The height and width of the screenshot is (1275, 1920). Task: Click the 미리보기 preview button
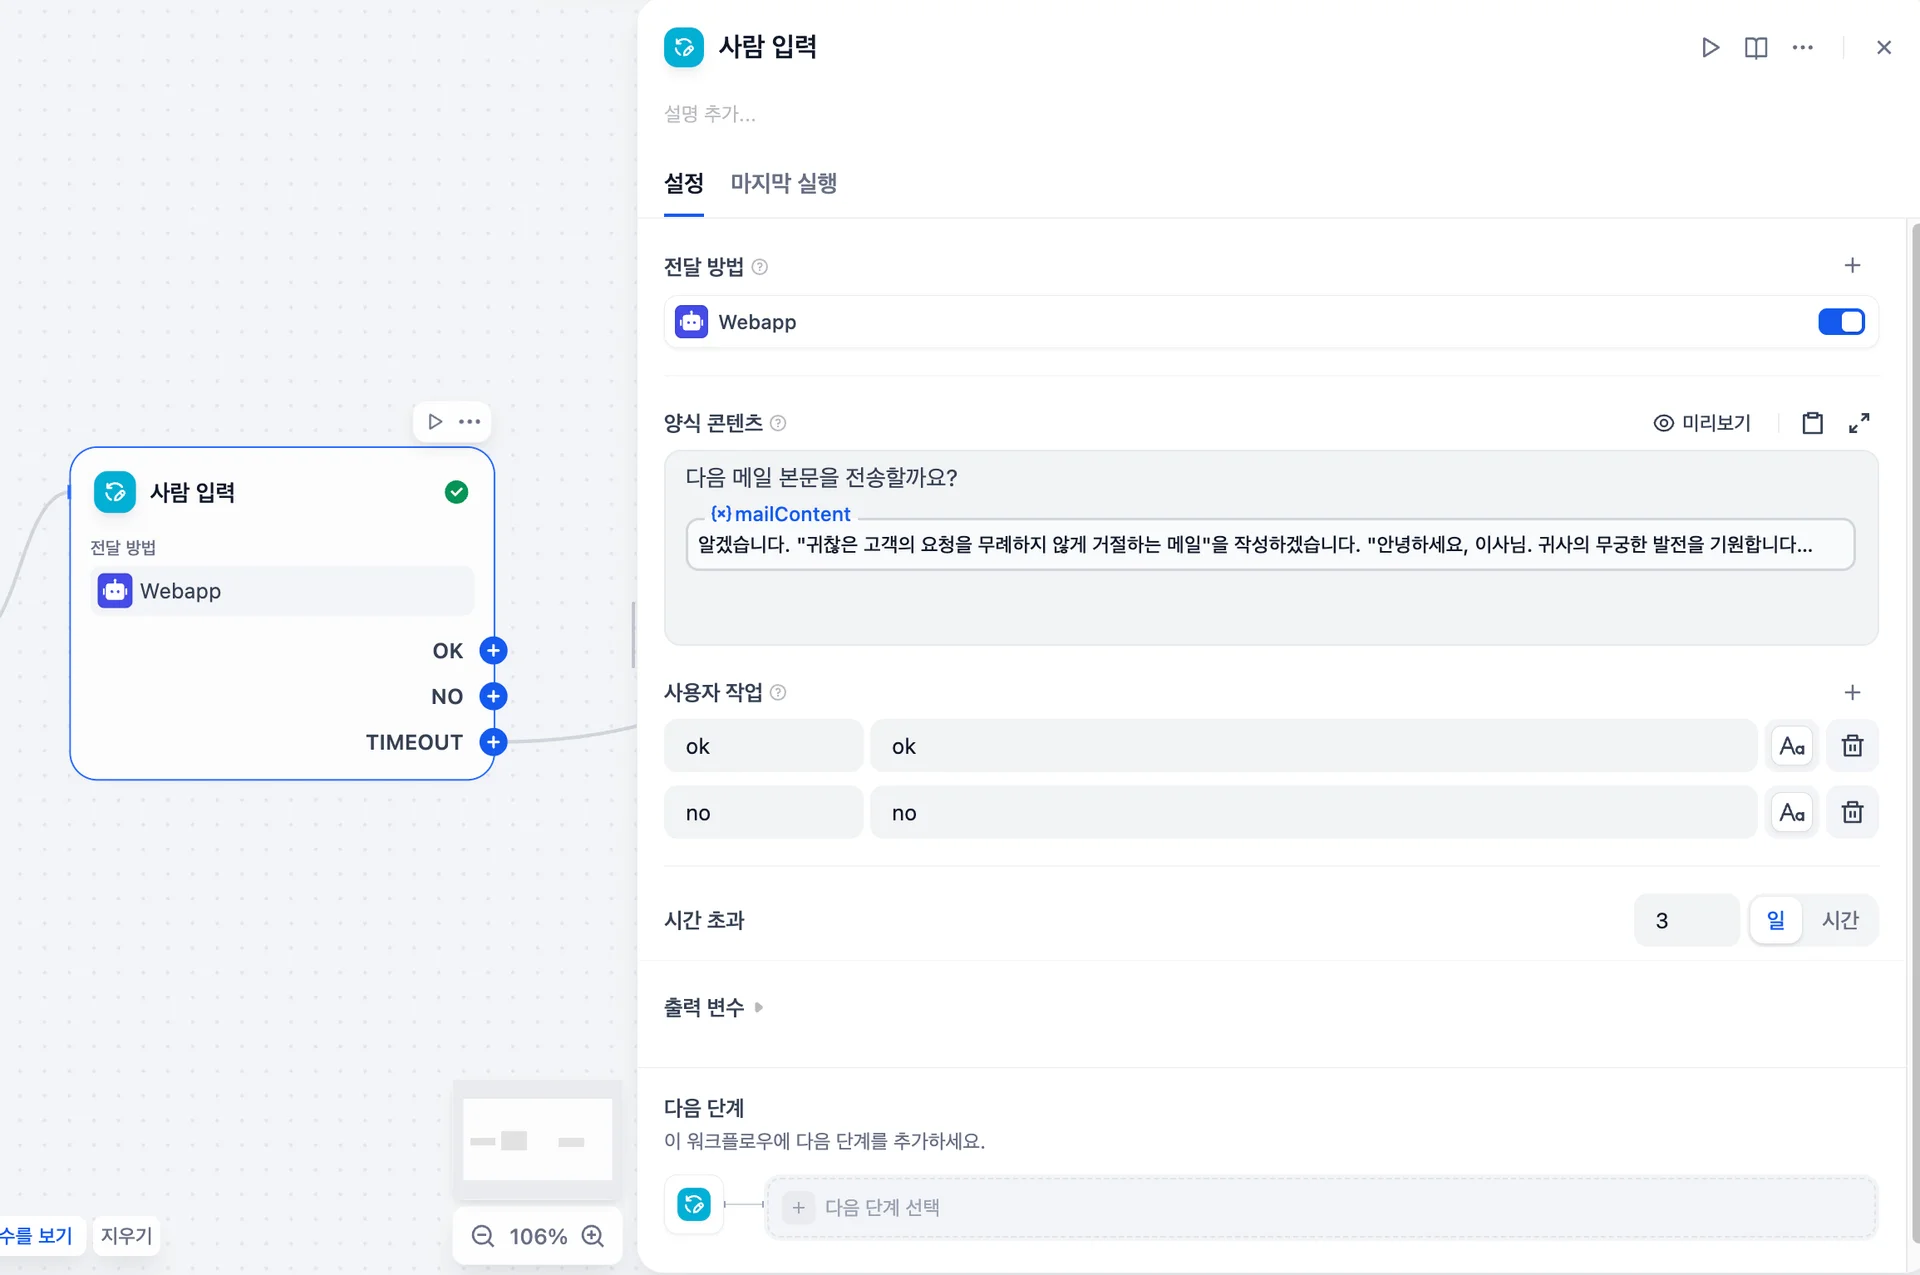coord(1702,423)
